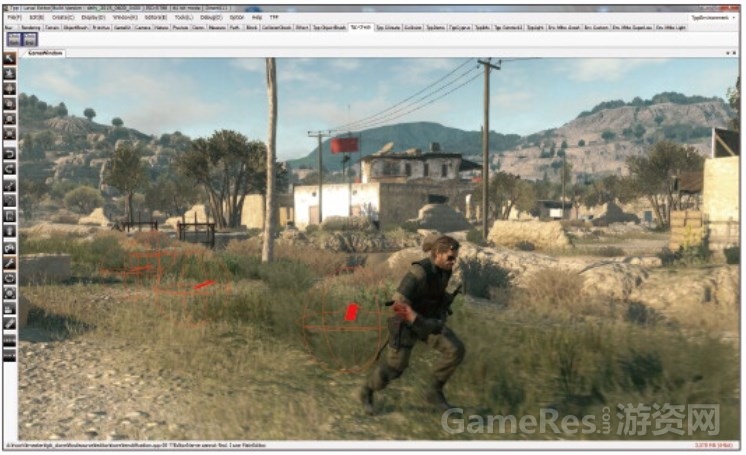The width and height of the screenshot is (746, 455).
Task: Click the red memory readout in status bar
Action: [713, 445]
